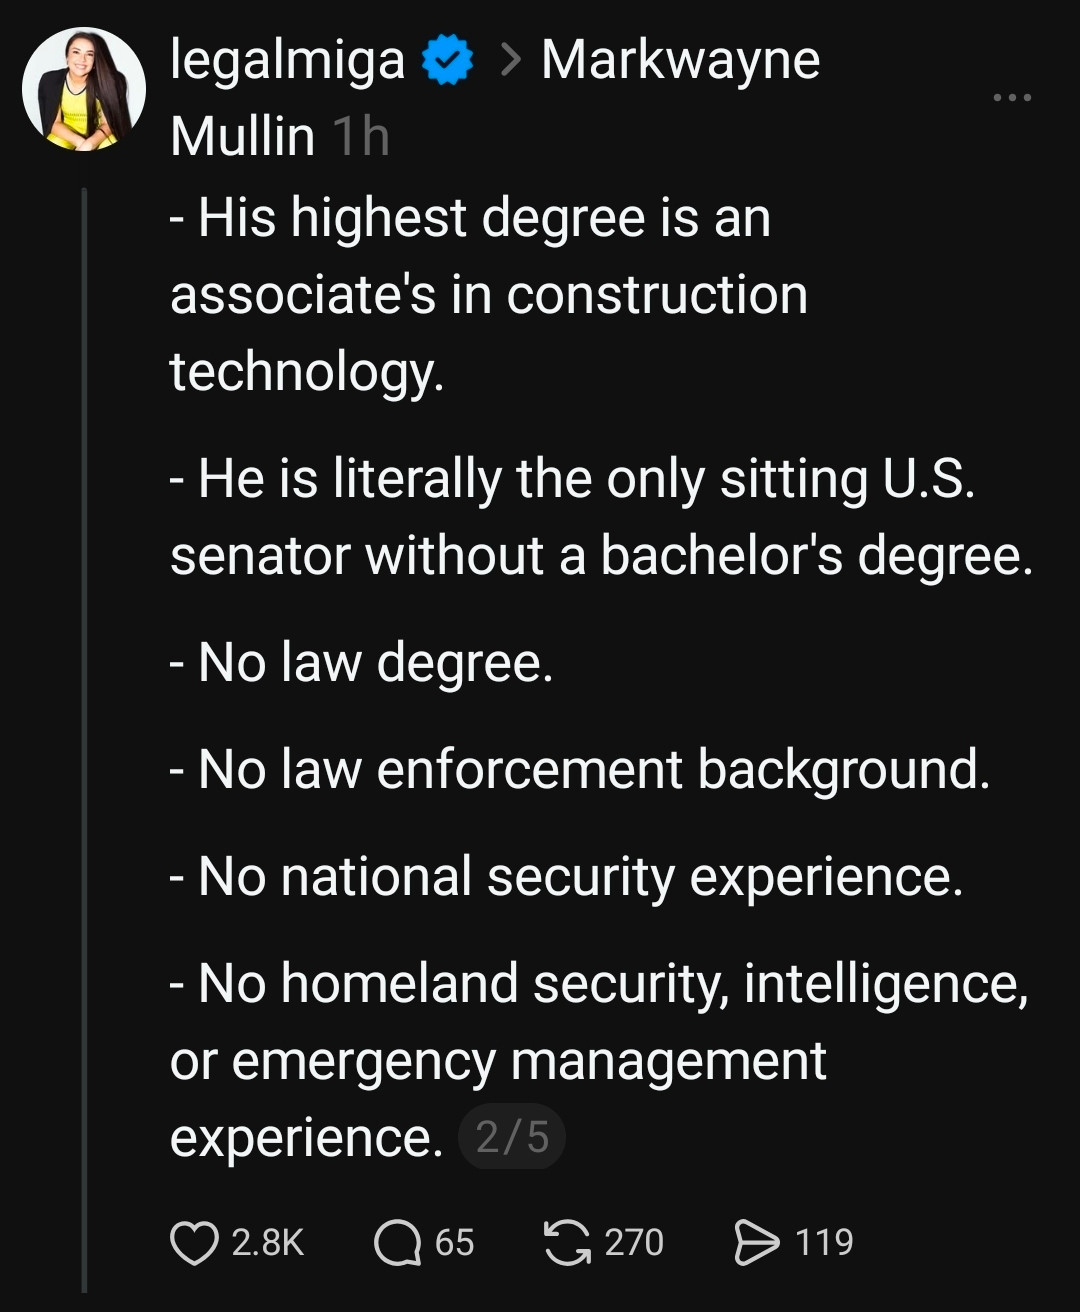The image size is (1080, 1312).
Task: View the 2.8K likes count
Action: [267, 1243]
